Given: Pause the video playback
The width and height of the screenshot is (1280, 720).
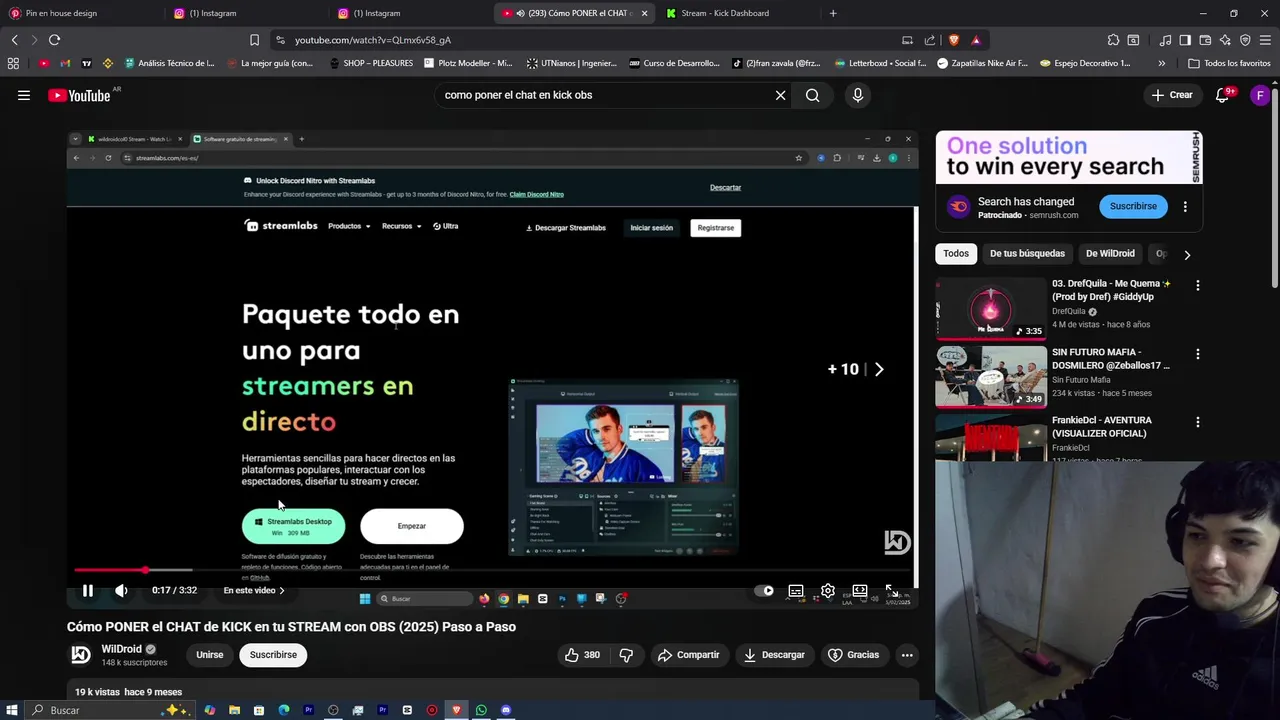Looking at the screenshot, I should pyautogui.click(x=88, y=590).
